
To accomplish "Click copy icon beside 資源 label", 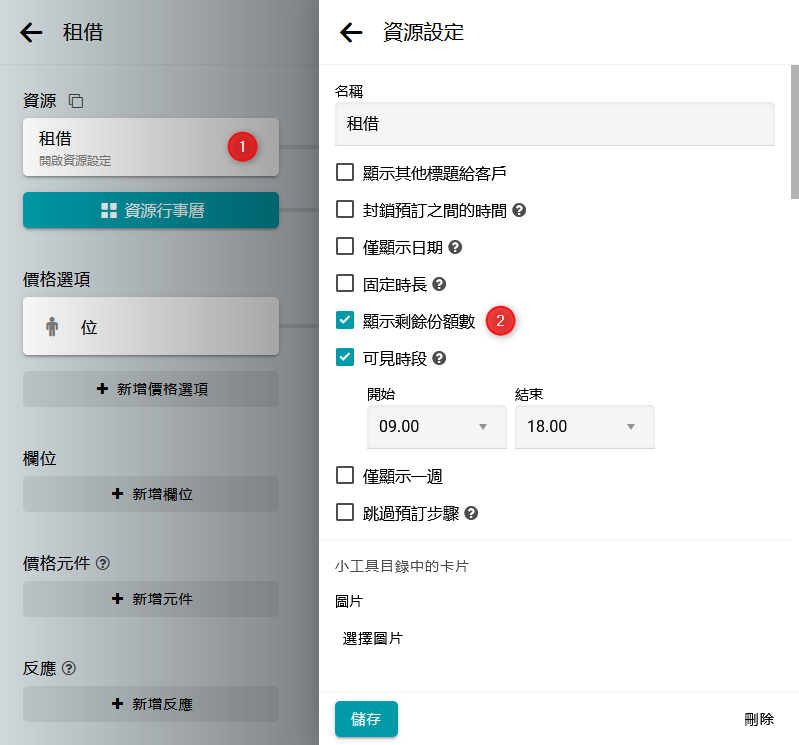I will (76, 101).
